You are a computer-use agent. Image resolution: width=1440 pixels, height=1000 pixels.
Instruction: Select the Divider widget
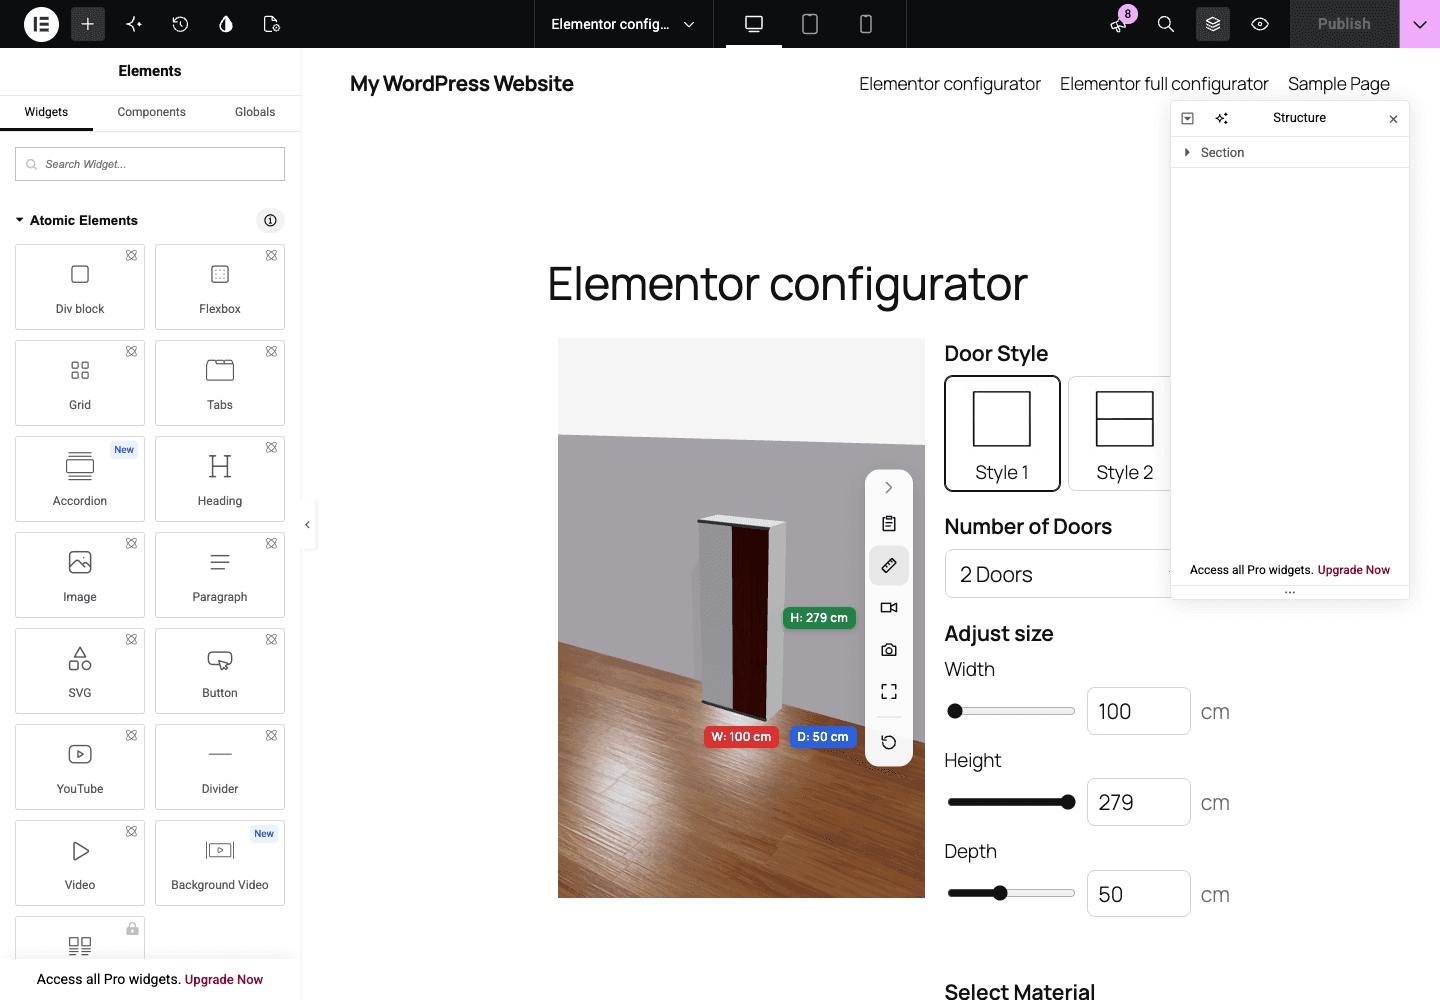point(220,767)
